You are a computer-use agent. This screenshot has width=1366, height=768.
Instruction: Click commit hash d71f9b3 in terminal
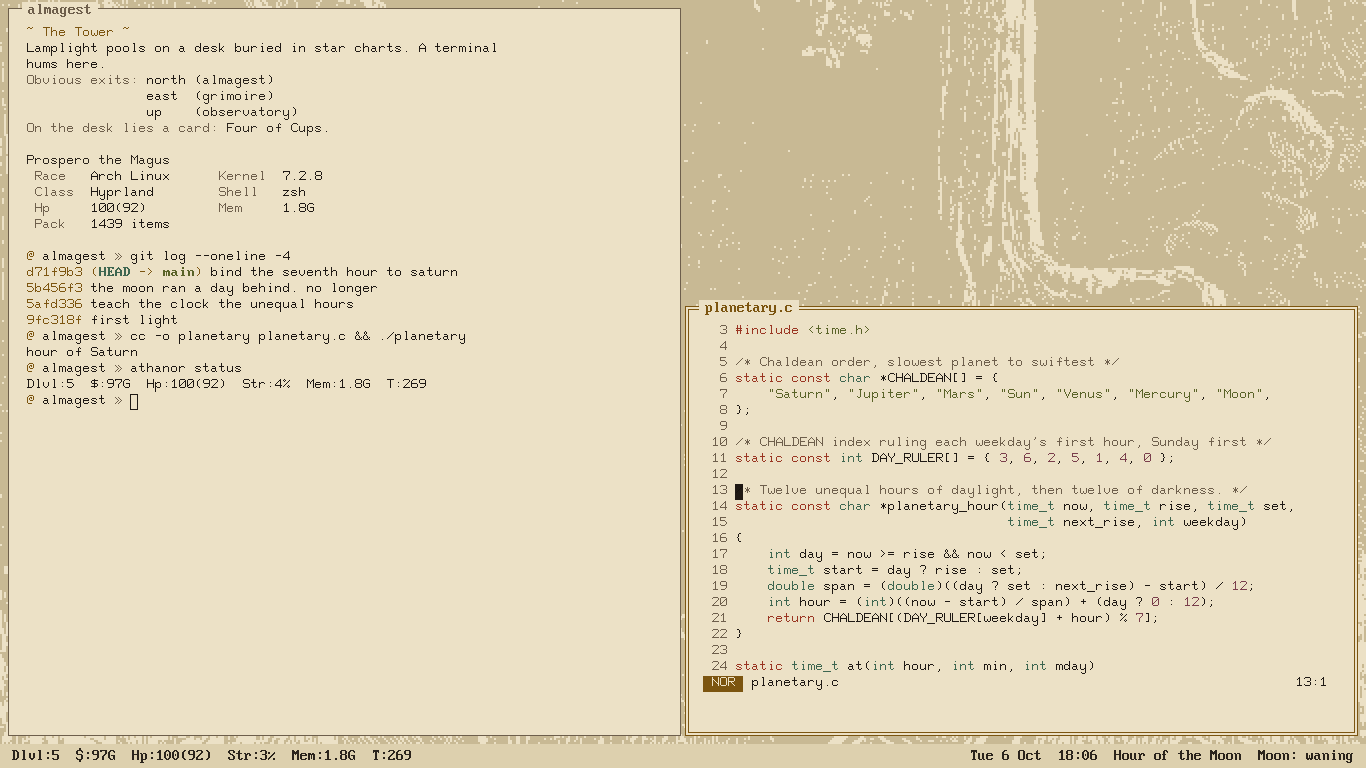click(54, 272)
